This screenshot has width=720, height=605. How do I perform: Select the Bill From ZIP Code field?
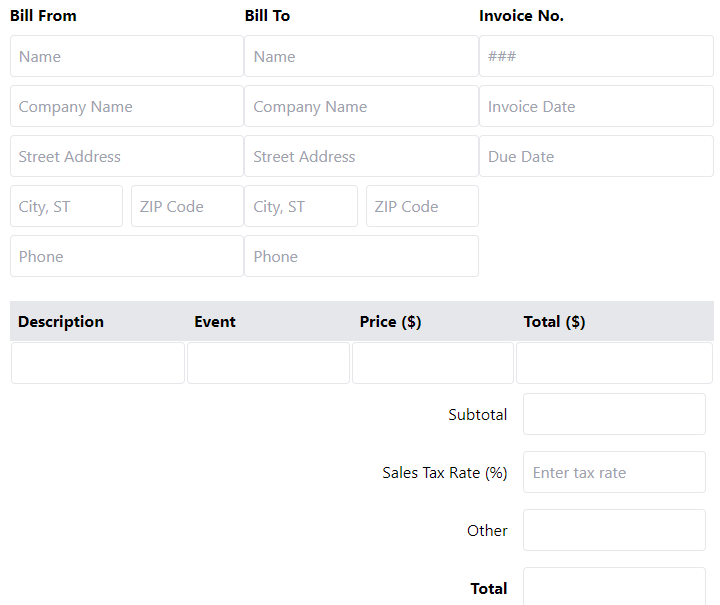tap(187, 206)
